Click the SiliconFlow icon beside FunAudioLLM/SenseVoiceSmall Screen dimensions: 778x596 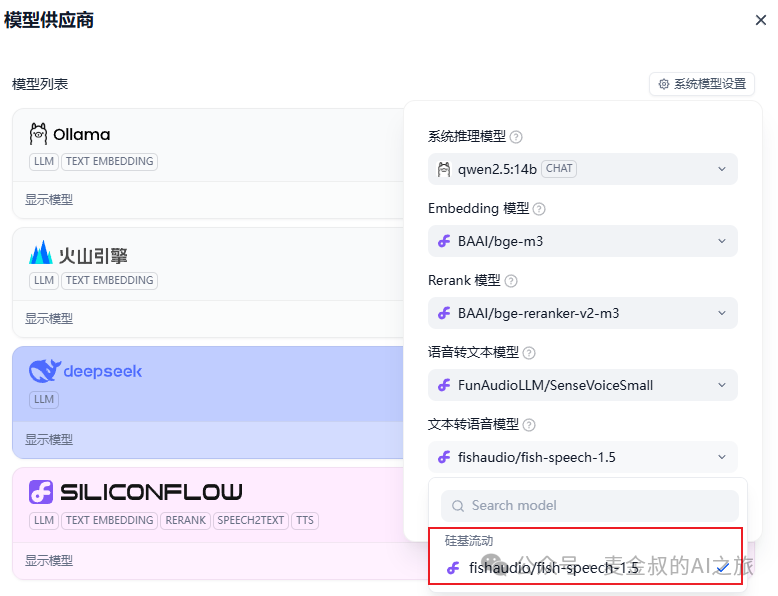click(x=444, y=385)
